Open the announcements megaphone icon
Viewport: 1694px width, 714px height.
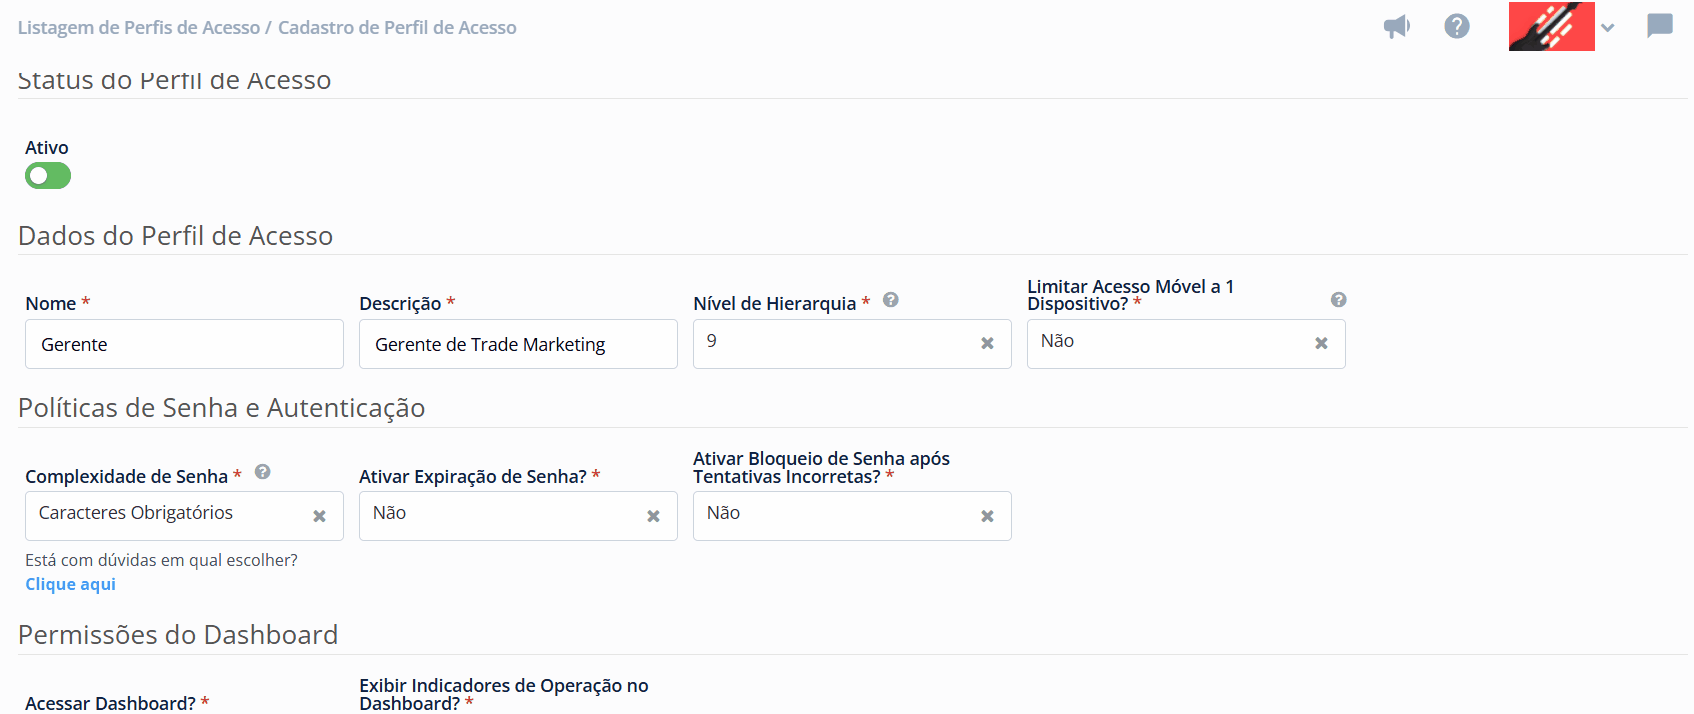pyautogui.click(x=1396, y=27)
